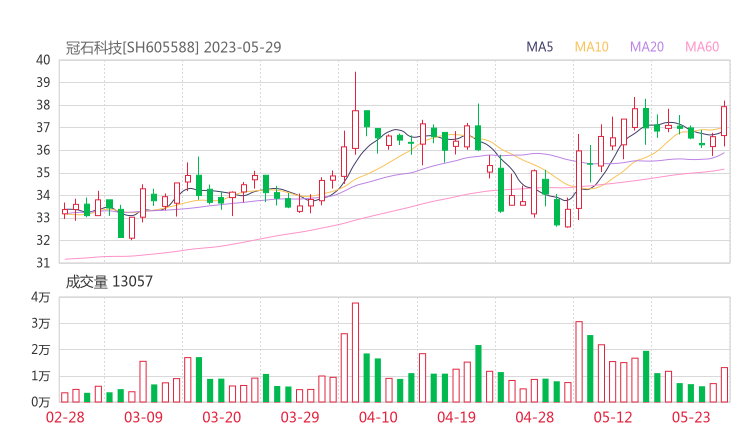740x440 pixels.
Task: Click the candlestick with the highest wick near 39.5
Action: 355,113
